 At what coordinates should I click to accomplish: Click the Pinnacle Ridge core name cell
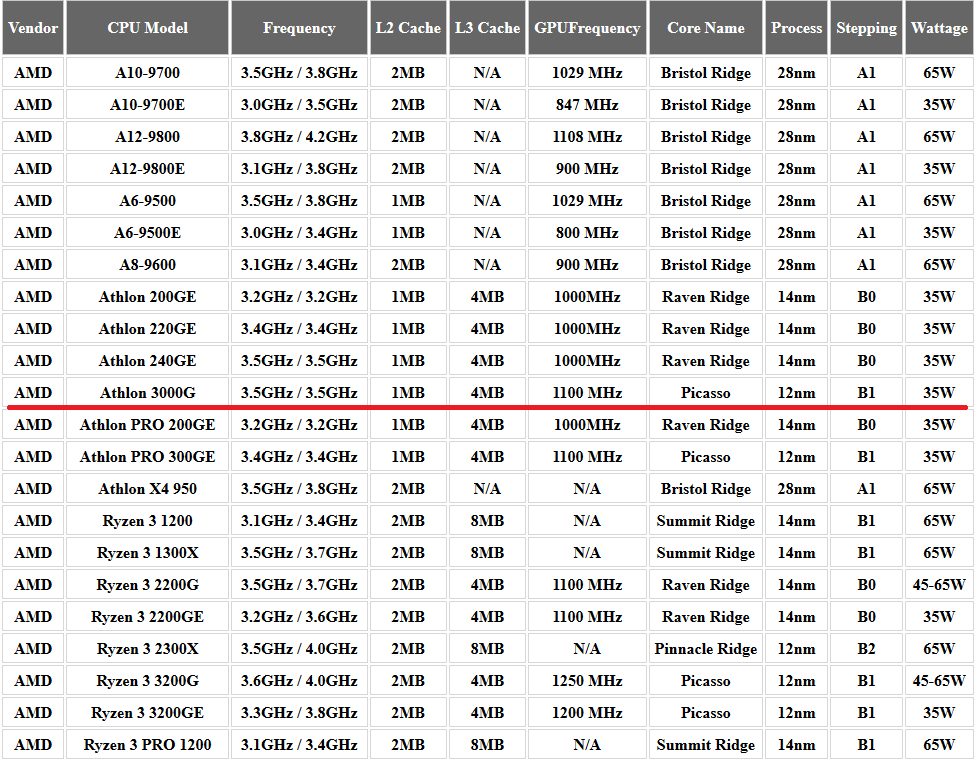coord(706,649)
